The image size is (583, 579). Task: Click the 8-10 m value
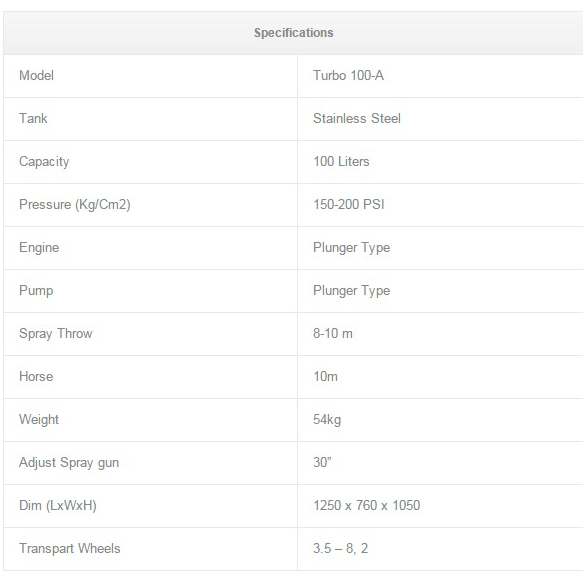(x=332, y=333)
